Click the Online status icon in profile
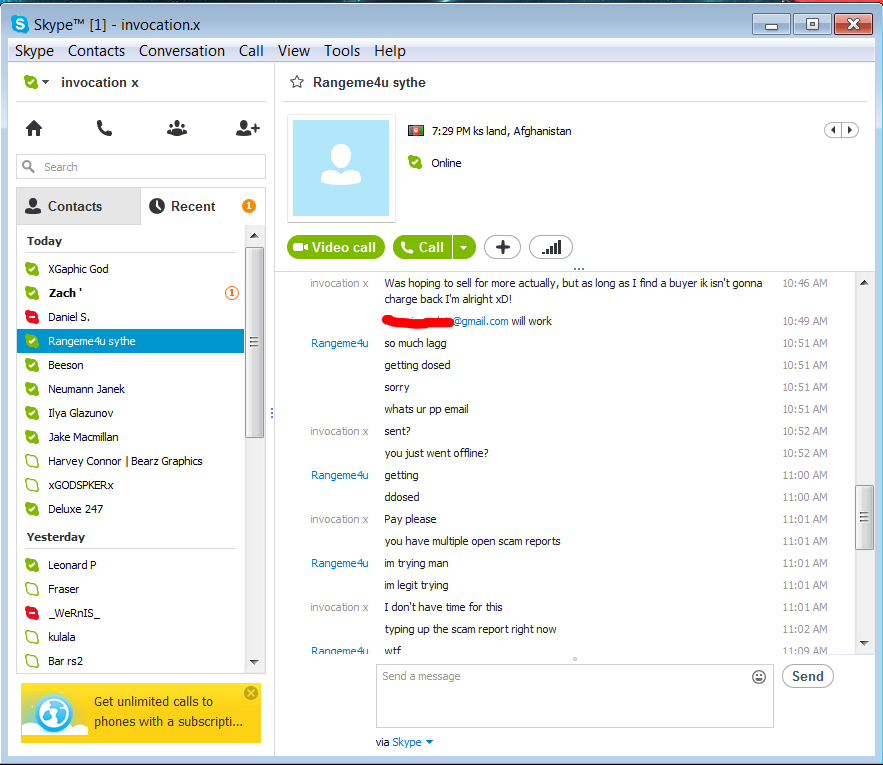This screenshot has width=883, height=765. coord(415,163)
